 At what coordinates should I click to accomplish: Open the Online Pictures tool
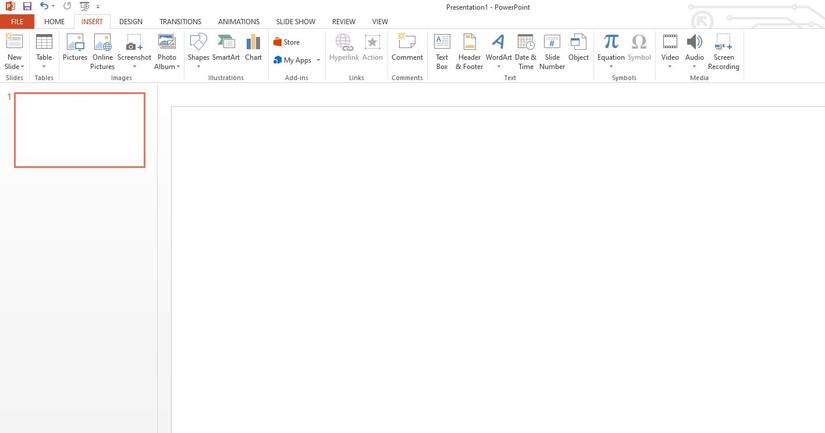point(102,52)
